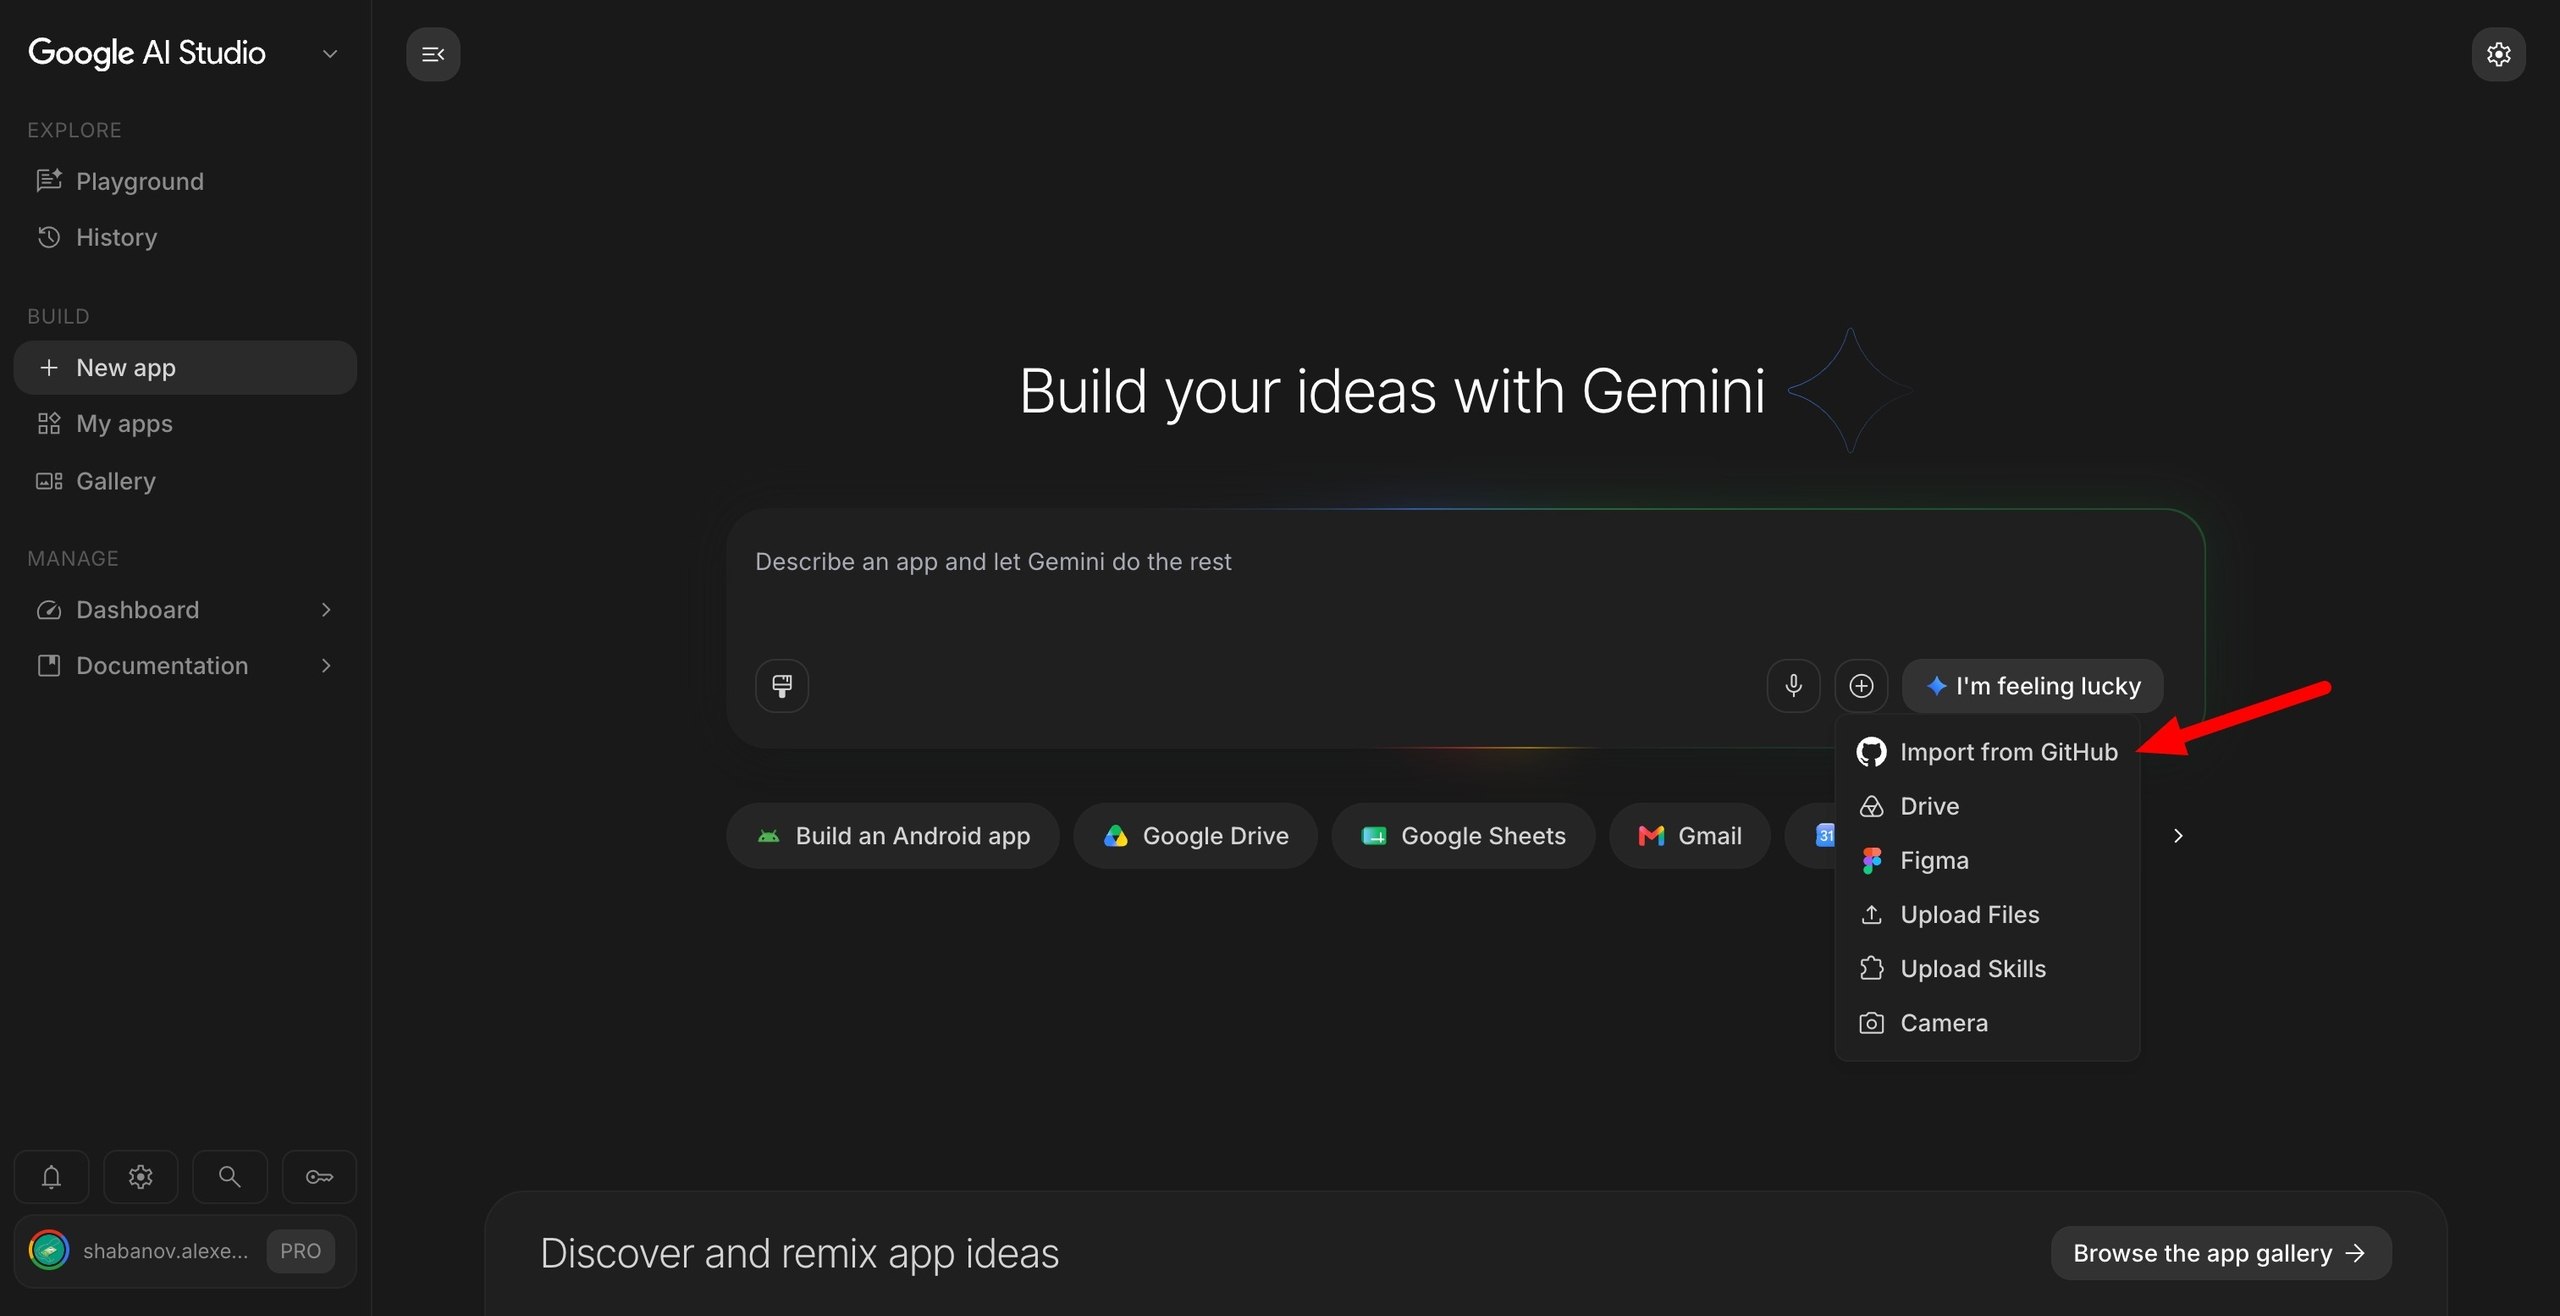Choose Figma from the attach menu
Screen dimensions: 2560x1316
(1987, 860)
